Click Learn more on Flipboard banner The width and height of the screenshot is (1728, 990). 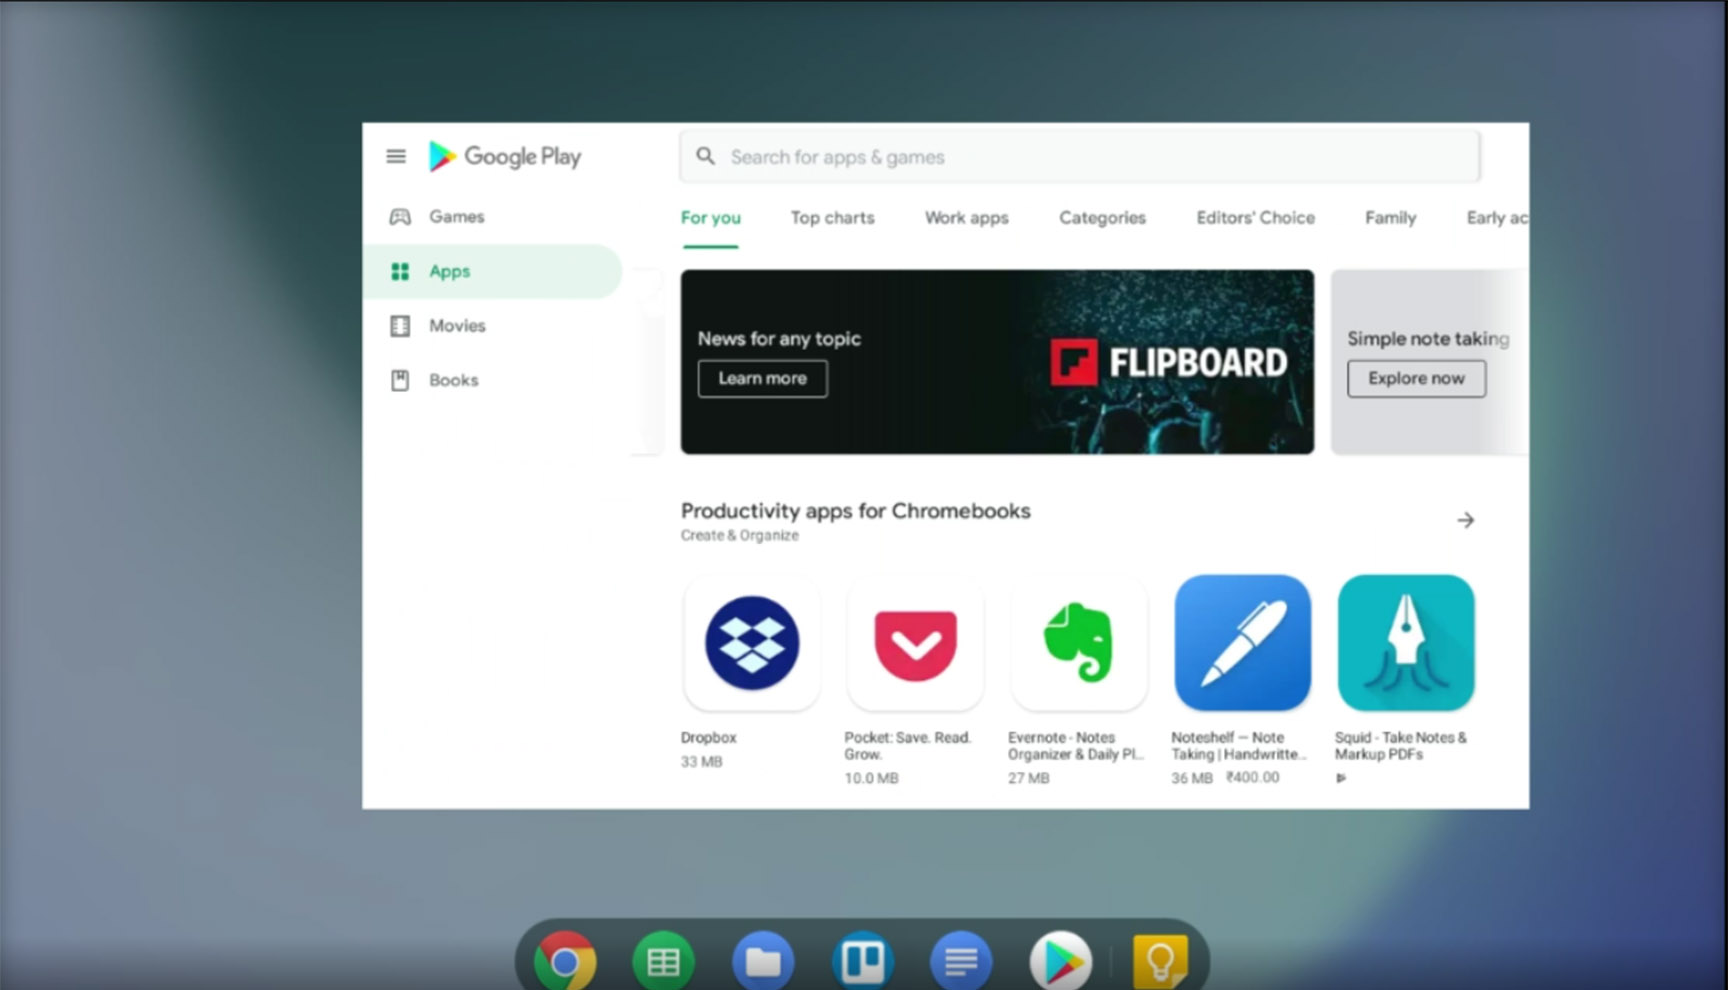(x=762, y=379)
